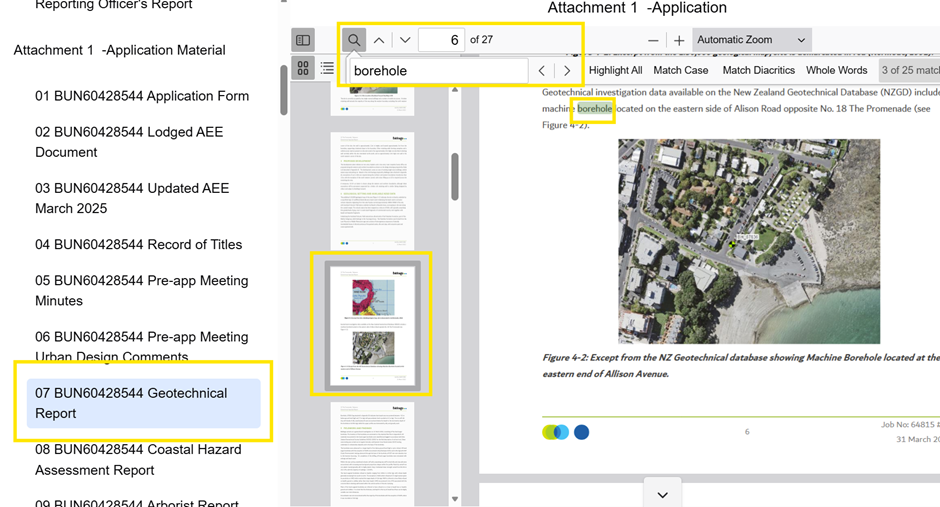Viewport: 940px width, 507px height.
Task: Enable the Match Case option
Action: 680,70
